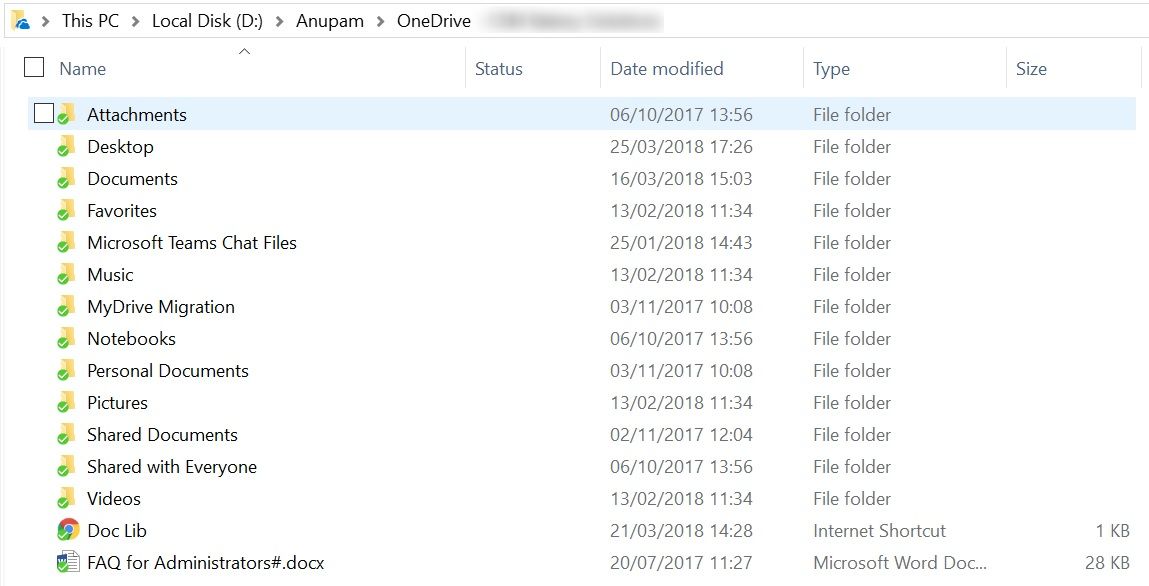Click the Microsoft Teams Chat Files folder icon

tap(67, 242)
